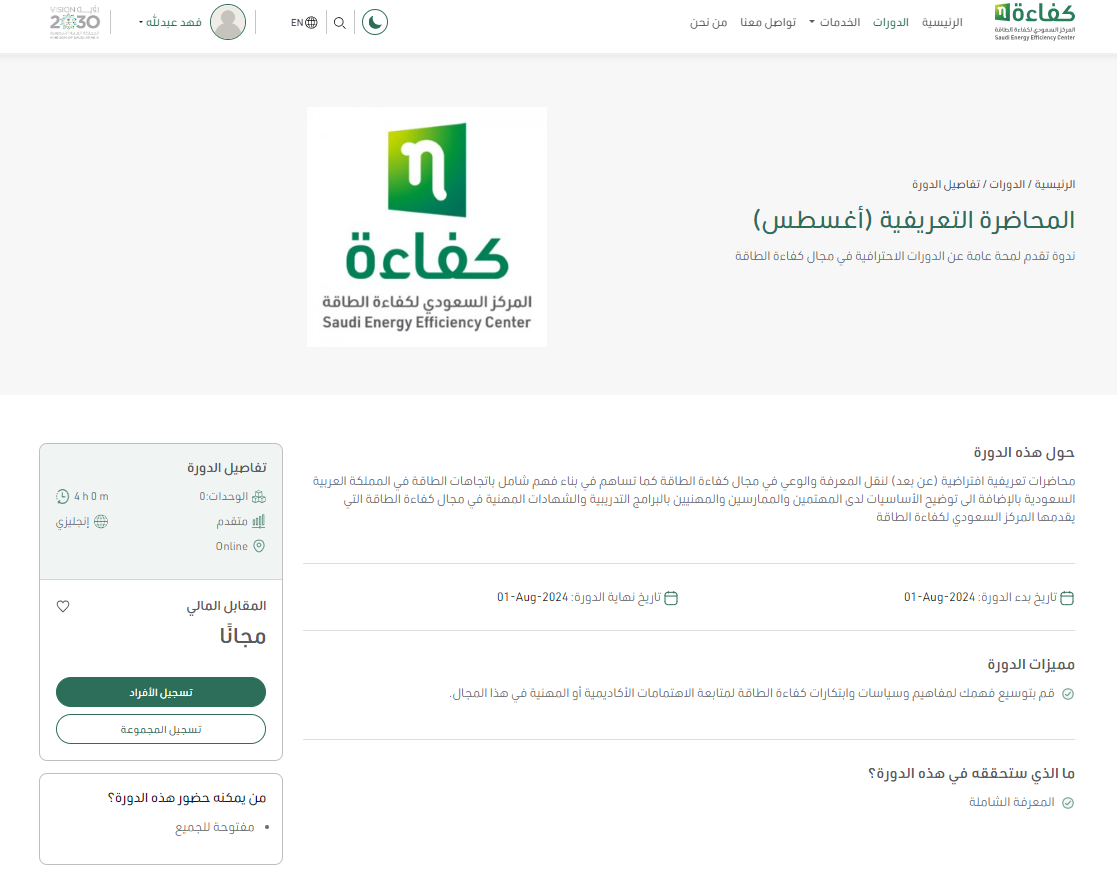The width and height of the screenshot is (1117, 885).
Task: Click the مميزات الدورة heading
Action: click(x=1031, y=664)
